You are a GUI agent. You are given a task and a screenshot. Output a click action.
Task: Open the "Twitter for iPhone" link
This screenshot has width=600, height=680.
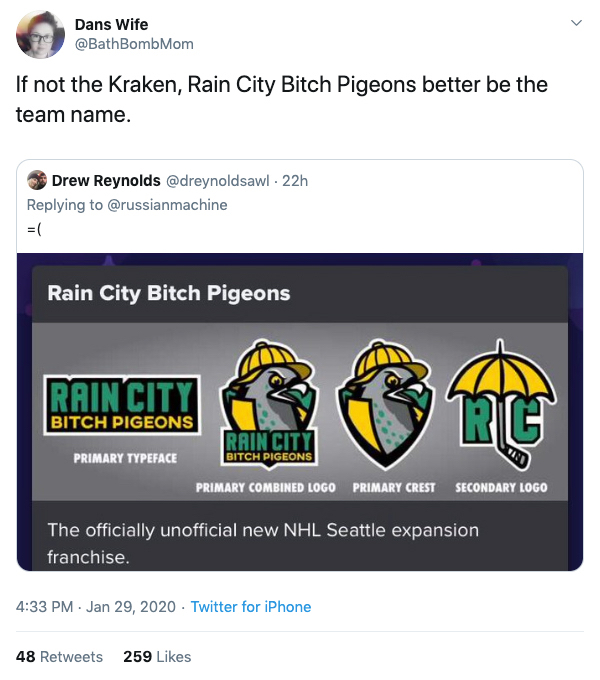click(251, 607)
